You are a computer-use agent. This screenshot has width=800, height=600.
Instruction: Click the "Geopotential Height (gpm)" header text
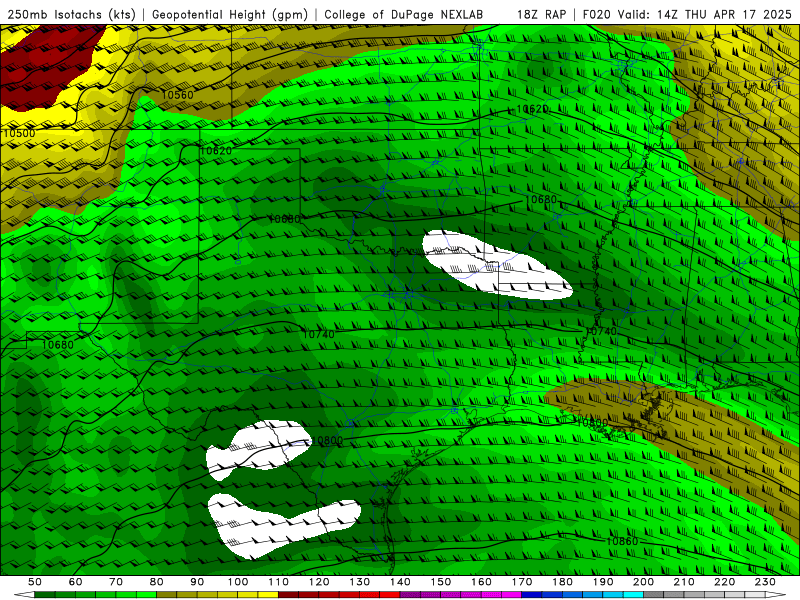[x=230, y=15]
